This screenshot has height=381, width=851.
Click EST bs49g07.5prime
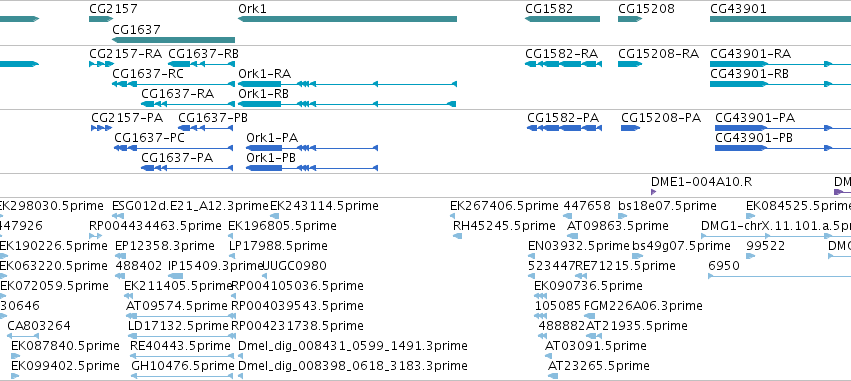[x=681, y=246]
